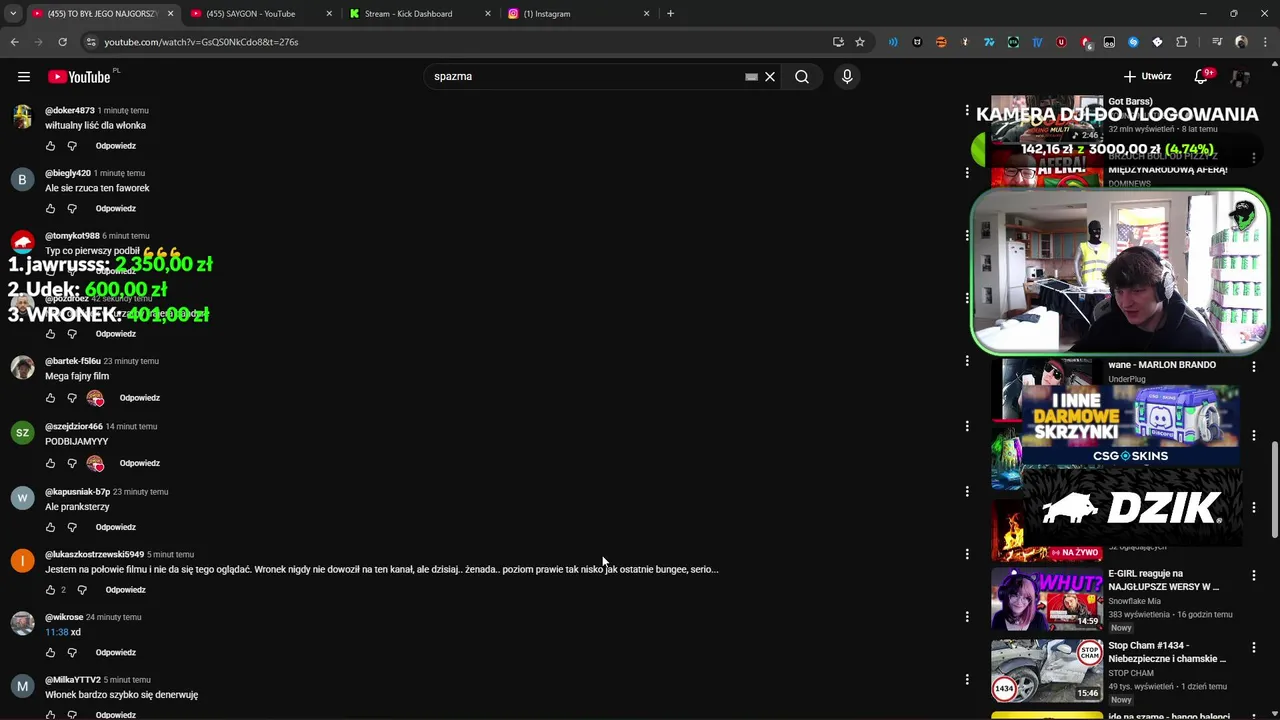Open the YouTube hamburger guide menu
This screenshot has height=720, width=1280.
[24, 76]
